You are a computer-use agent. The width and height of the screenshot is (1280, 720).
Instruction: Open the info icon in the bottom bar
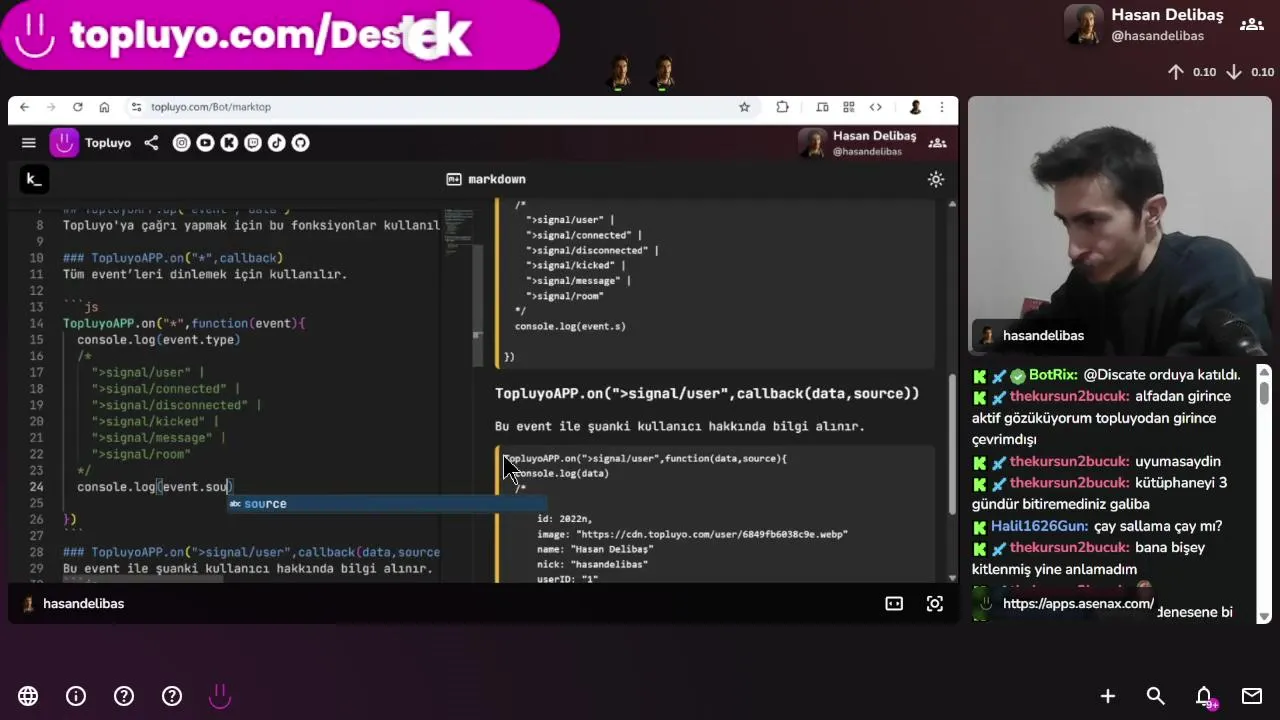point(76,696)
